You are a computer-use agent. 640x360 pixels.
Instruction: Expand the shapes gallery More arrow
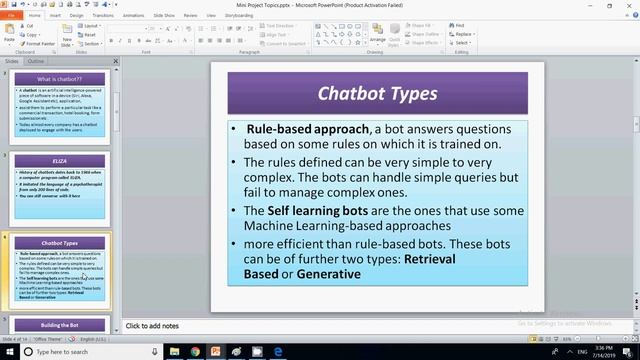click(365, 42)
